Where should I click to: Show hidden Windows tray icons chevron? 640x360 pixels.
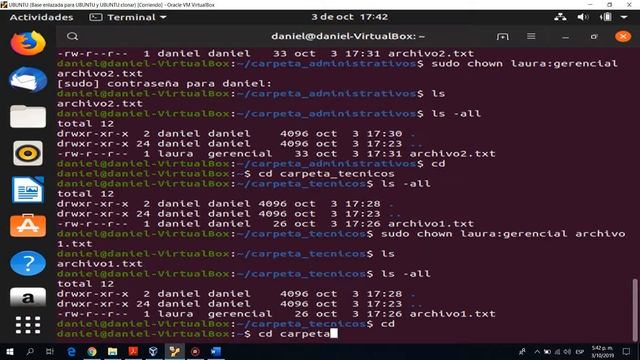click(x=537, y=352)
